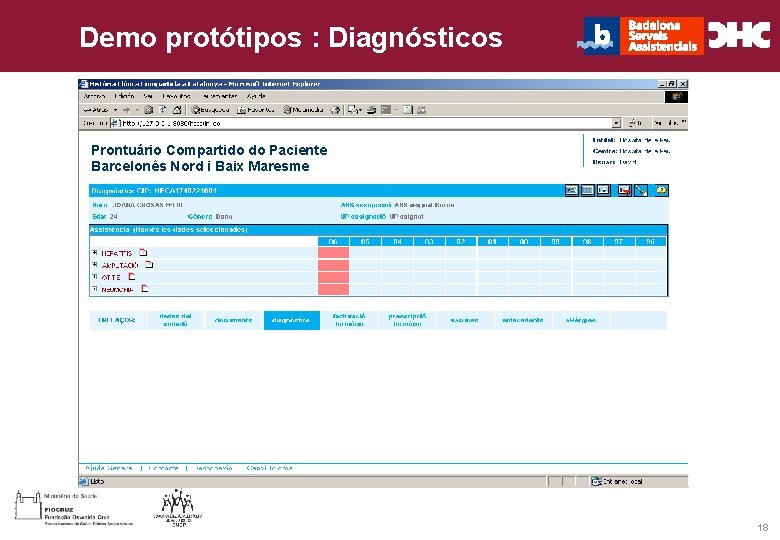Click the second gray table icon in Diagnòstics header

tap(587, 190)
